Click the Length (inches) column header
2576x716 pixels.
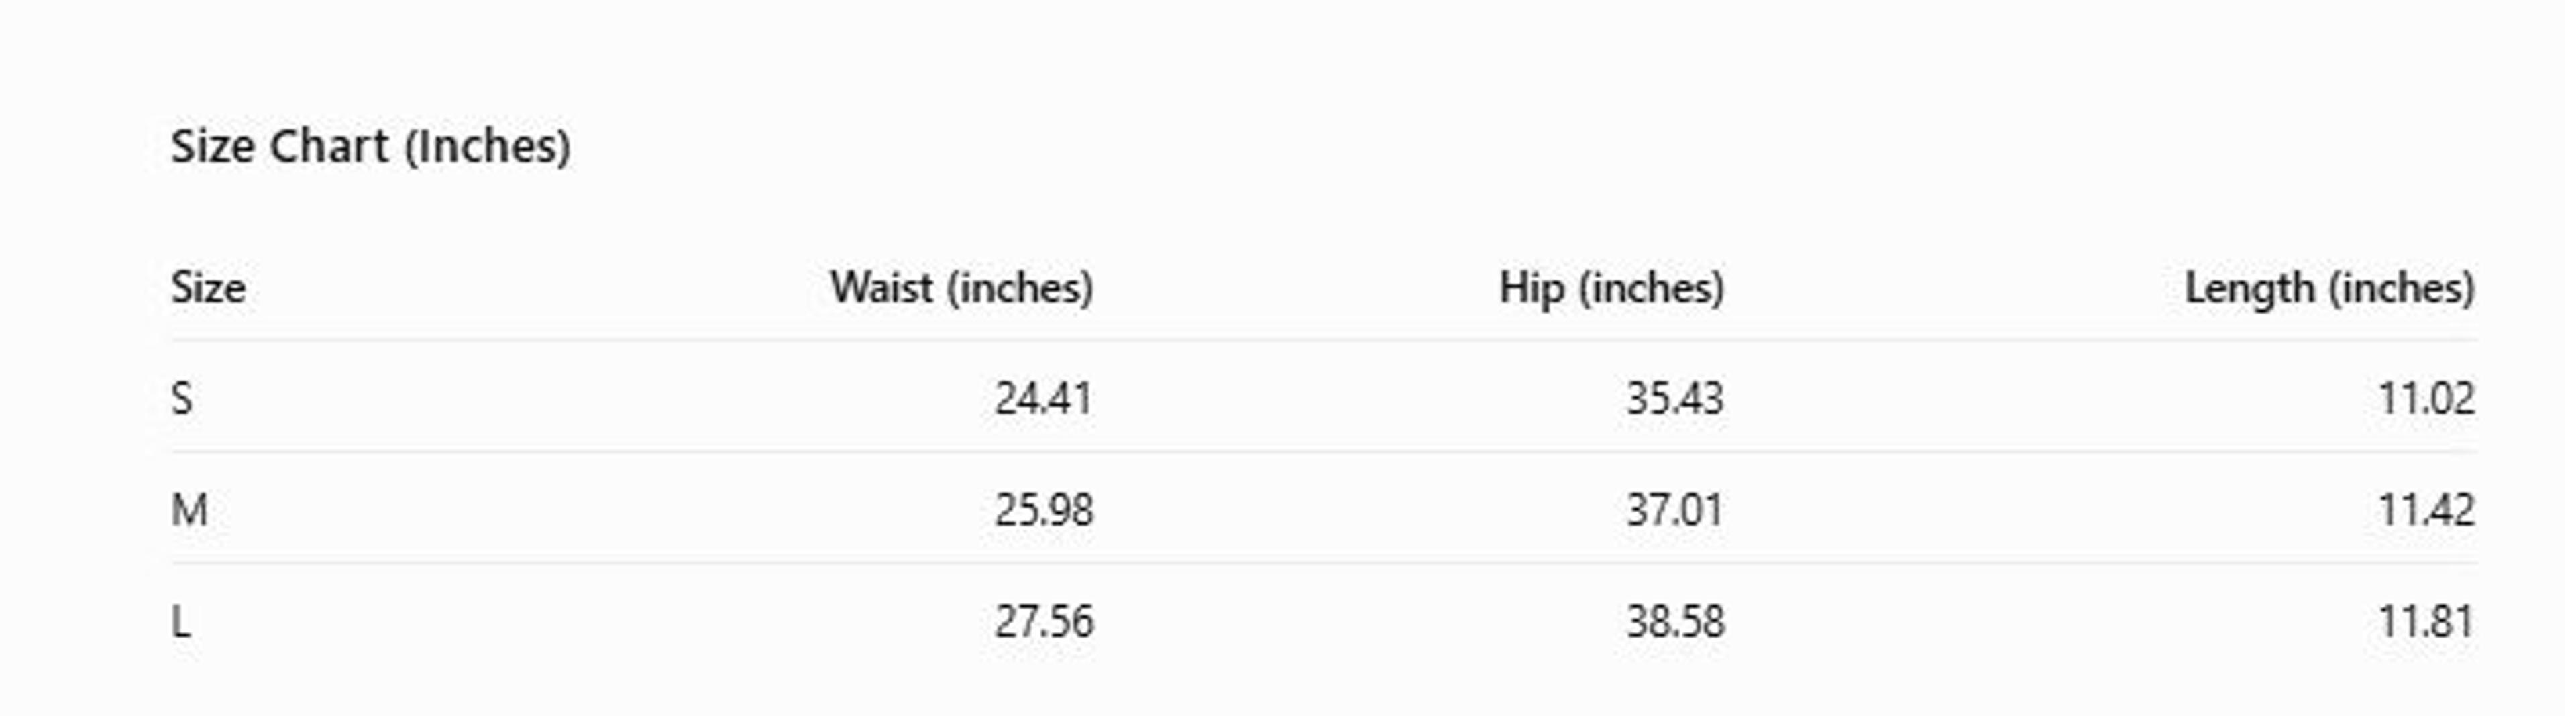coord(2330,288)
